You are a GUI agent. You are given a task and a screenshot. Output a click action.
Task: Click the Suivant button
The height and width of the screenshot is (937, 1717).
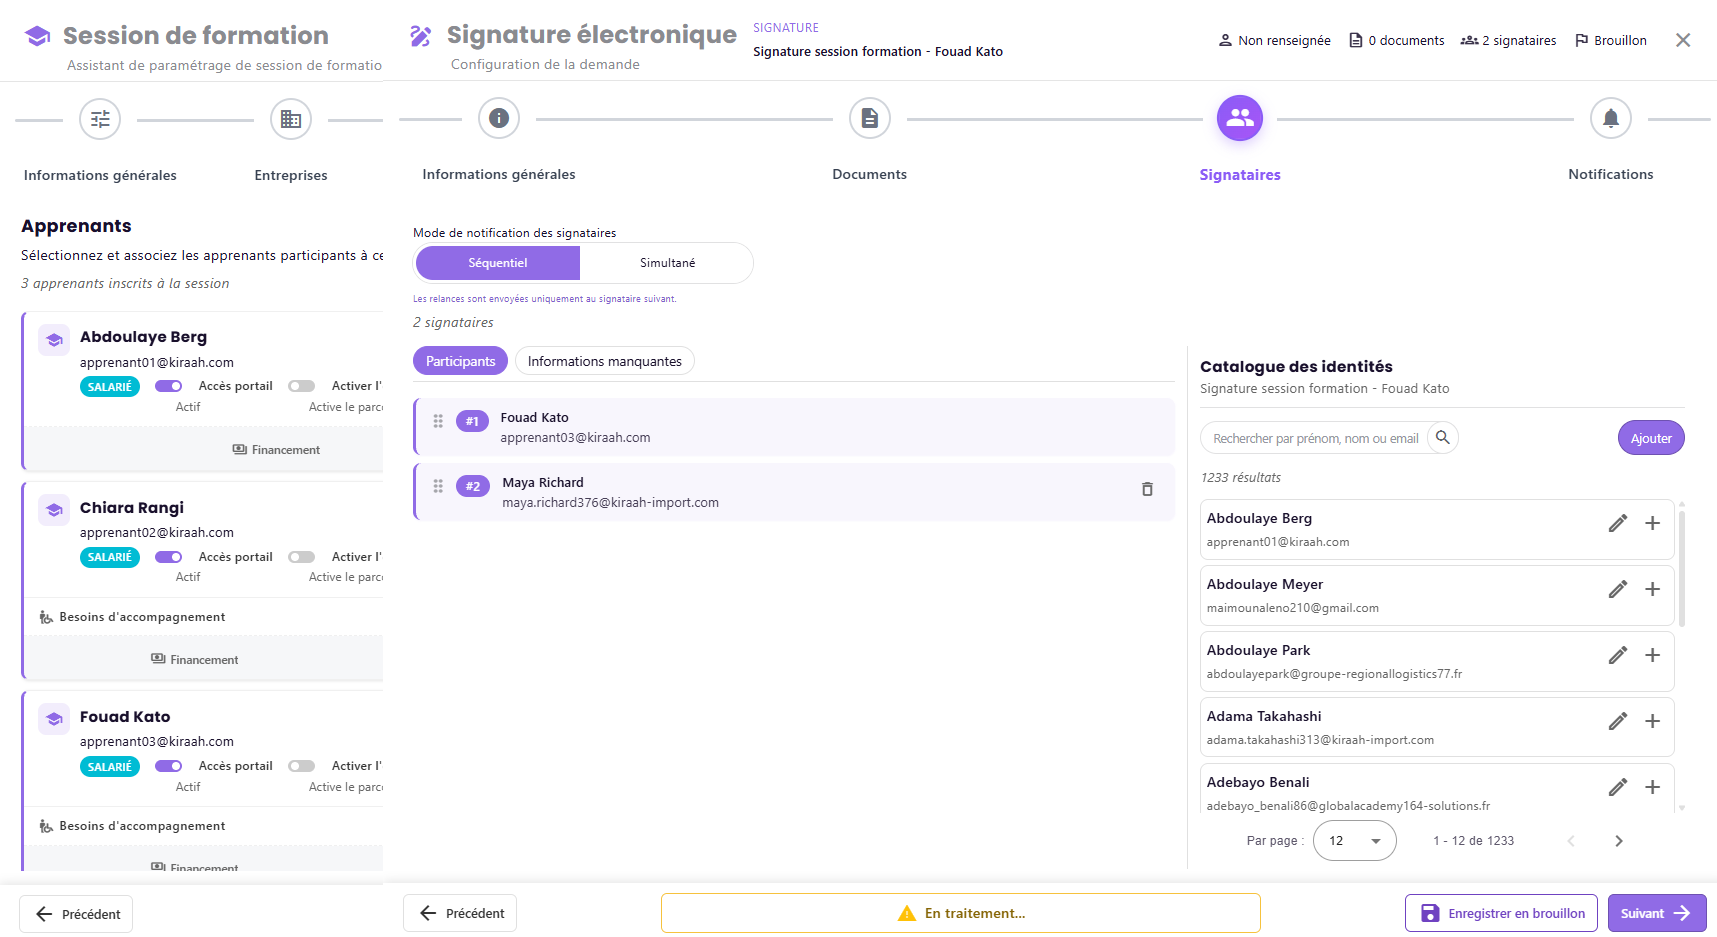(x=1657, y=913)
